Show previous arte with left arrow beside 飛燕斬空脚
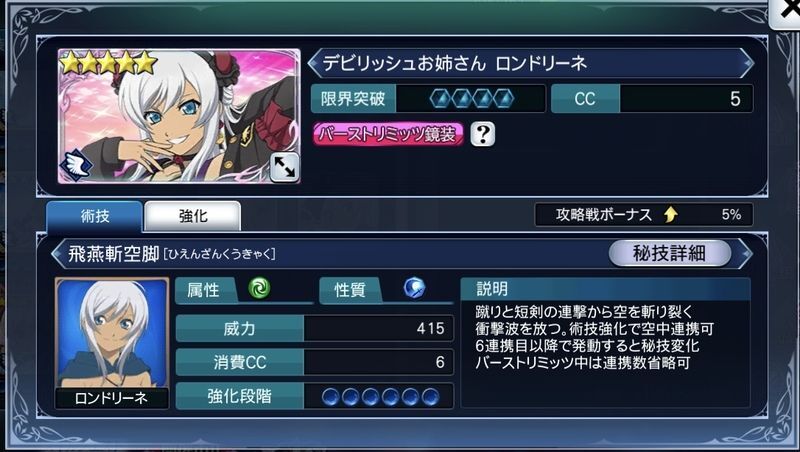800x452 pixels. pos(58,254)
